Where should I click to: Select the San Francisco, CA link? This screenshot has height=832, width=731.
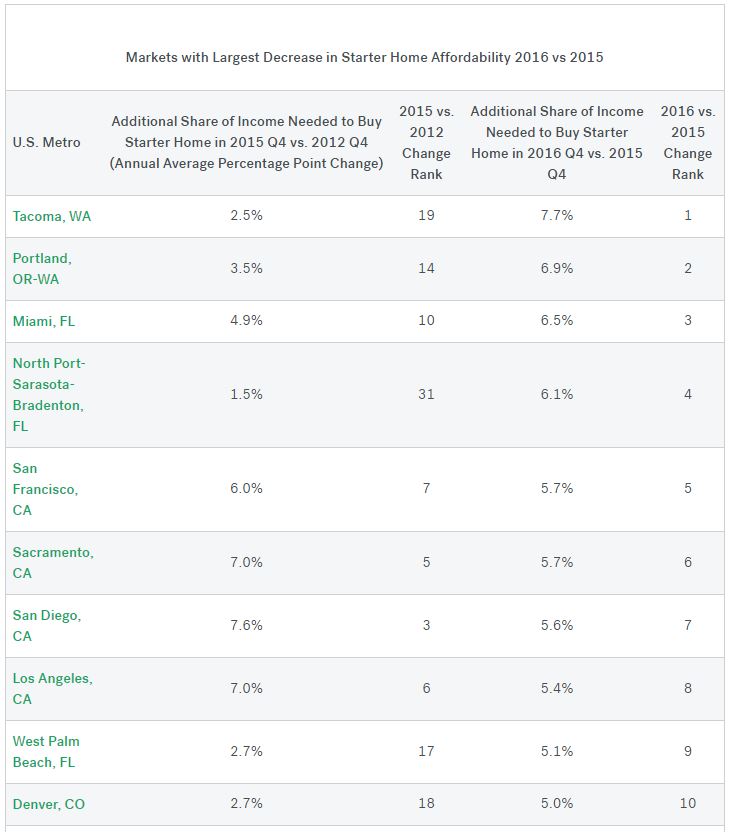46,489
